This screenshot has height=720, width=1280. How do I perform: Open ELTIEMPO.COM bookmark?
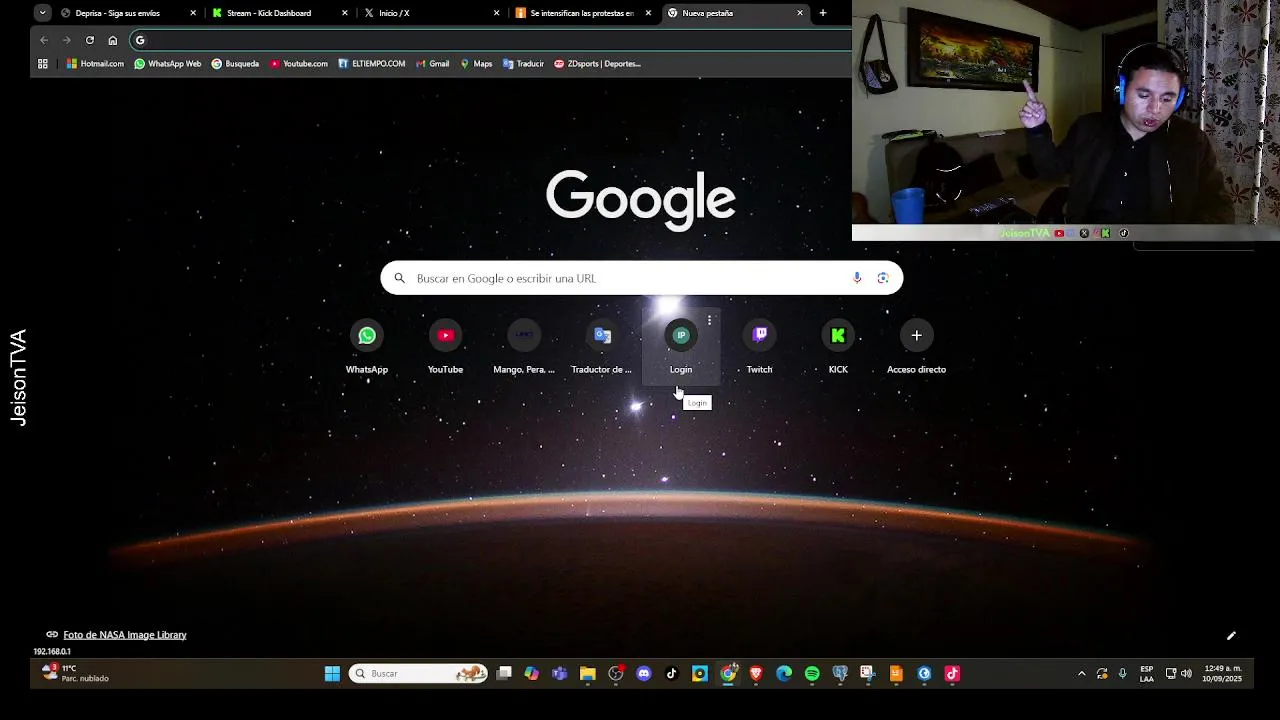(x=371, y=63)
